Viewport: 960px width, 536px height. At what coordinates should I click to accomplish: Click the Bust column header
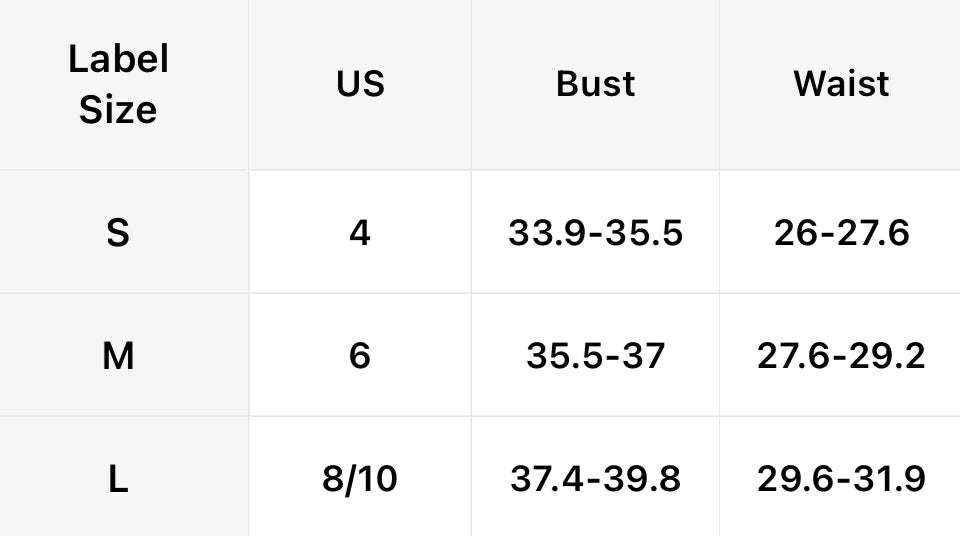pos(595,84)
